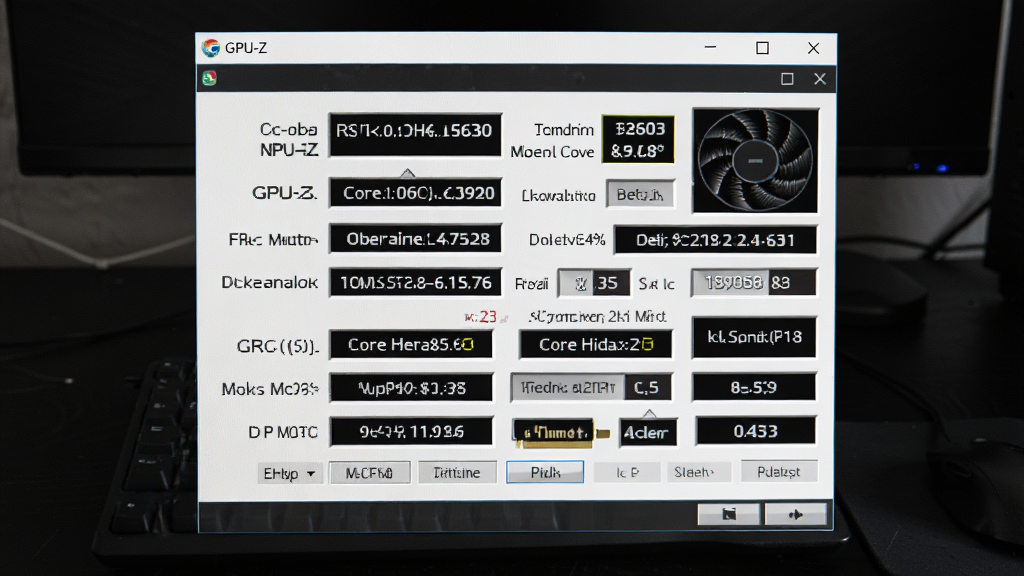
Task: Click the DoletvE4% label
Action: click(567, 240)
